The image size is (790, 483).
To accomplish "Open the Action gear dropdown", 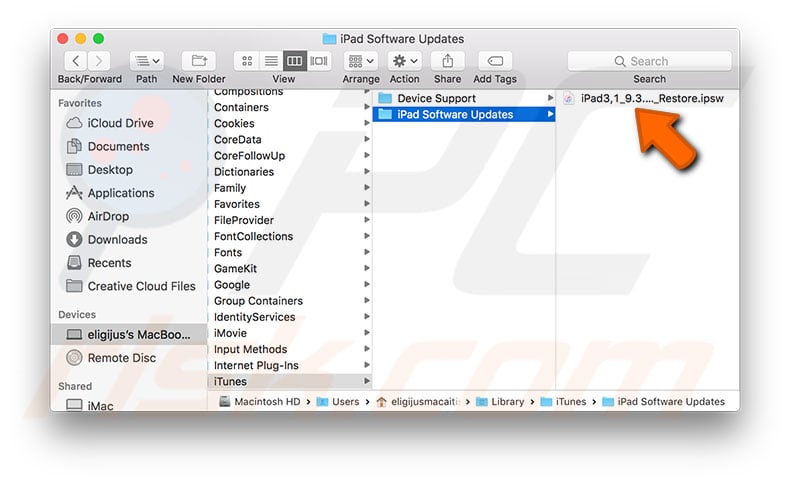I will click(404, 61).
